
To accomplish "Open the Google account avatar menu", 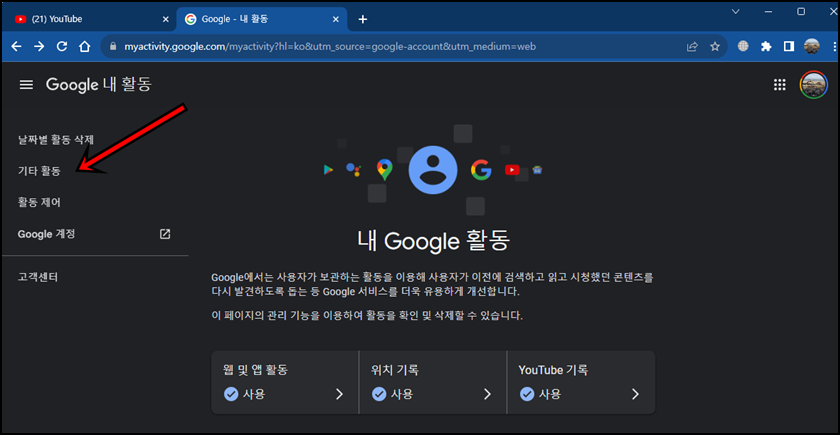I will pos(813,85).
